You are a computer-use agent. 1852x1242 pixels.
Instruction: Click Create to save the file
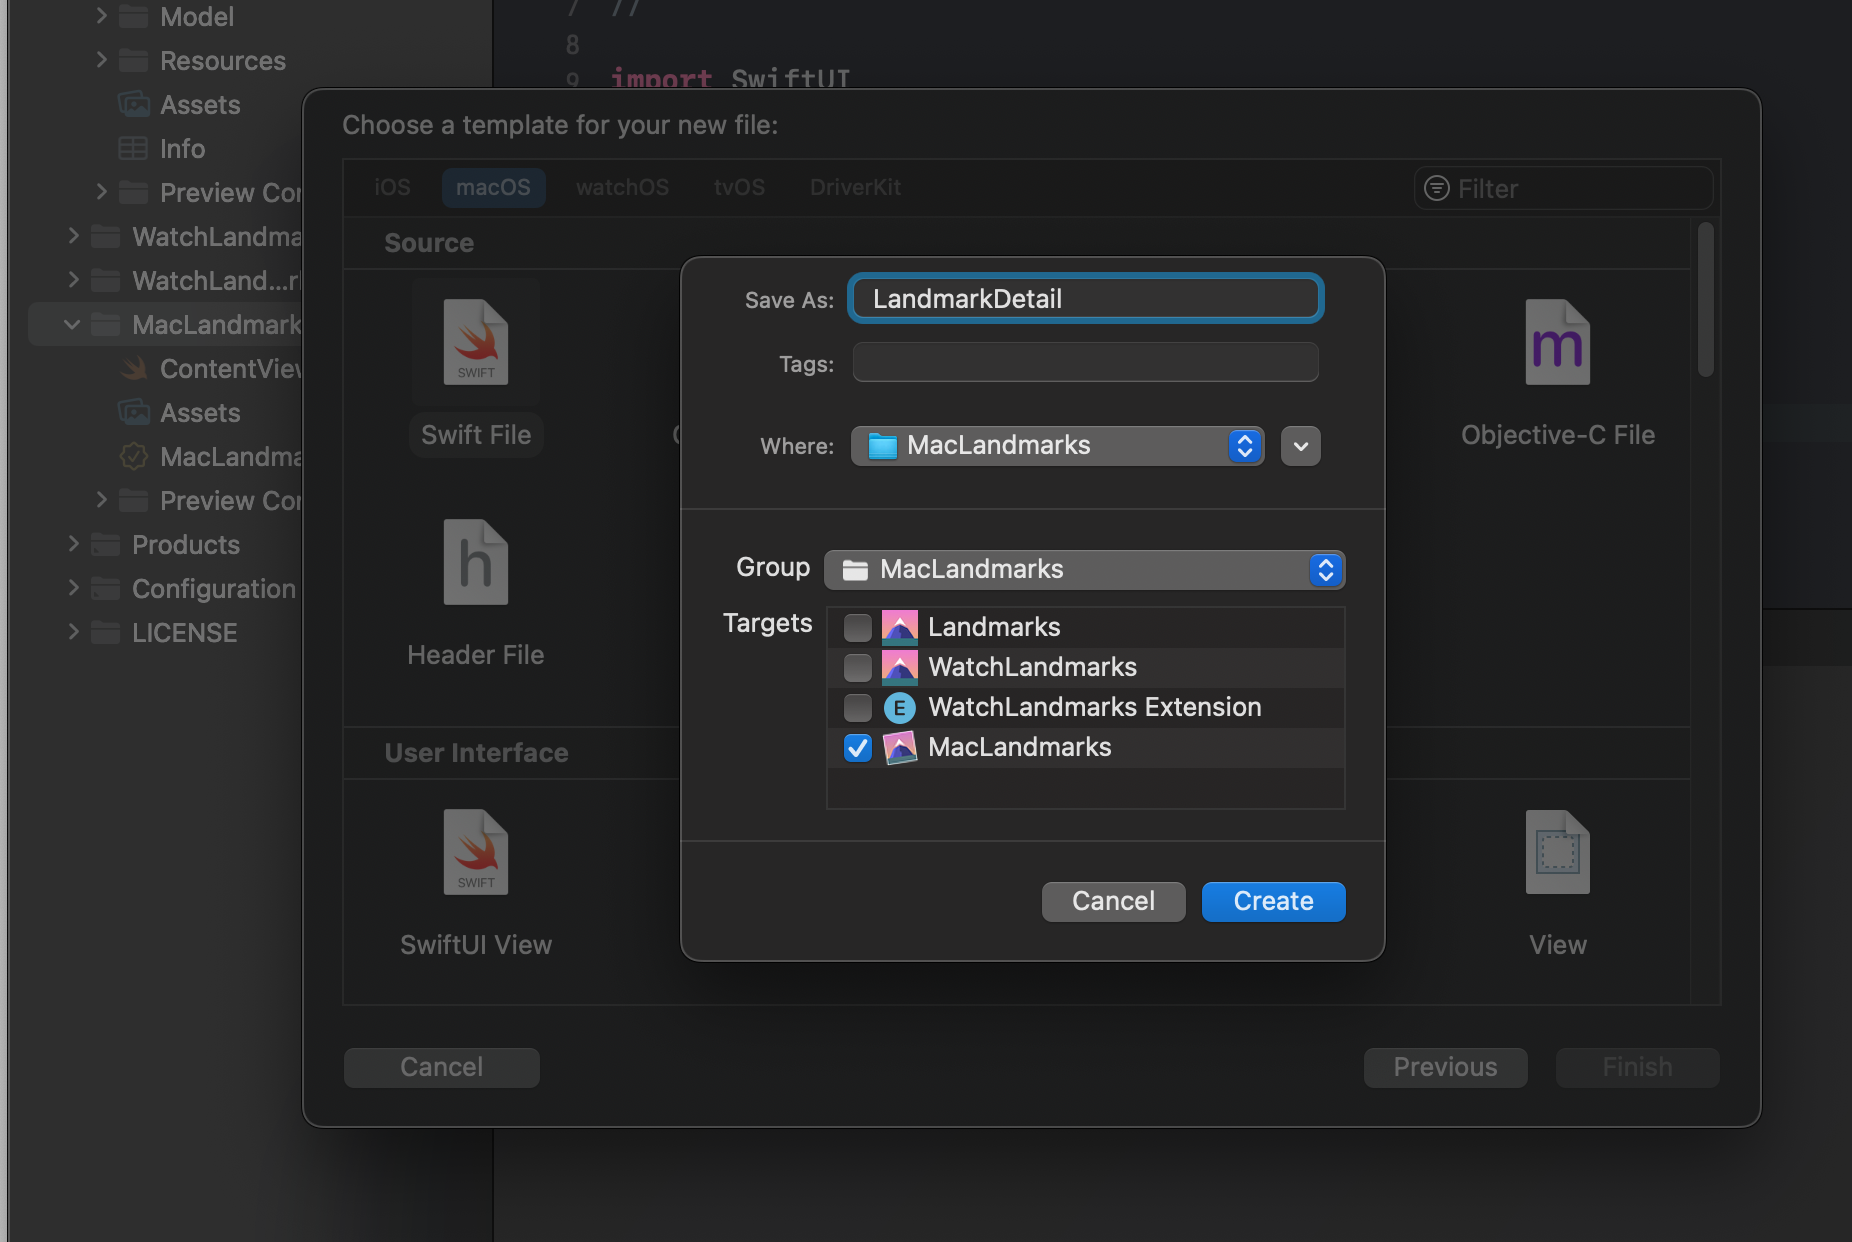tap(1273, 901)
